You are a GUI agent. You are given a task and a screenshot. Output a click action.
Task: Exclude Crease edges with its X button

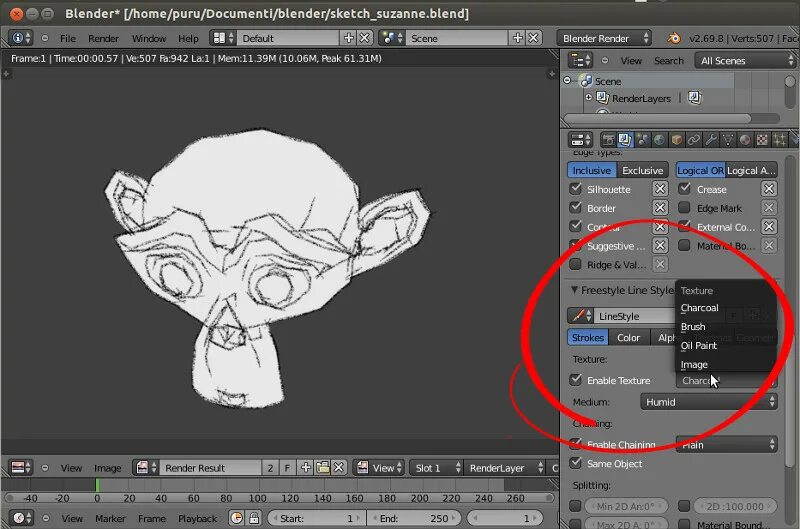(768, 189)
